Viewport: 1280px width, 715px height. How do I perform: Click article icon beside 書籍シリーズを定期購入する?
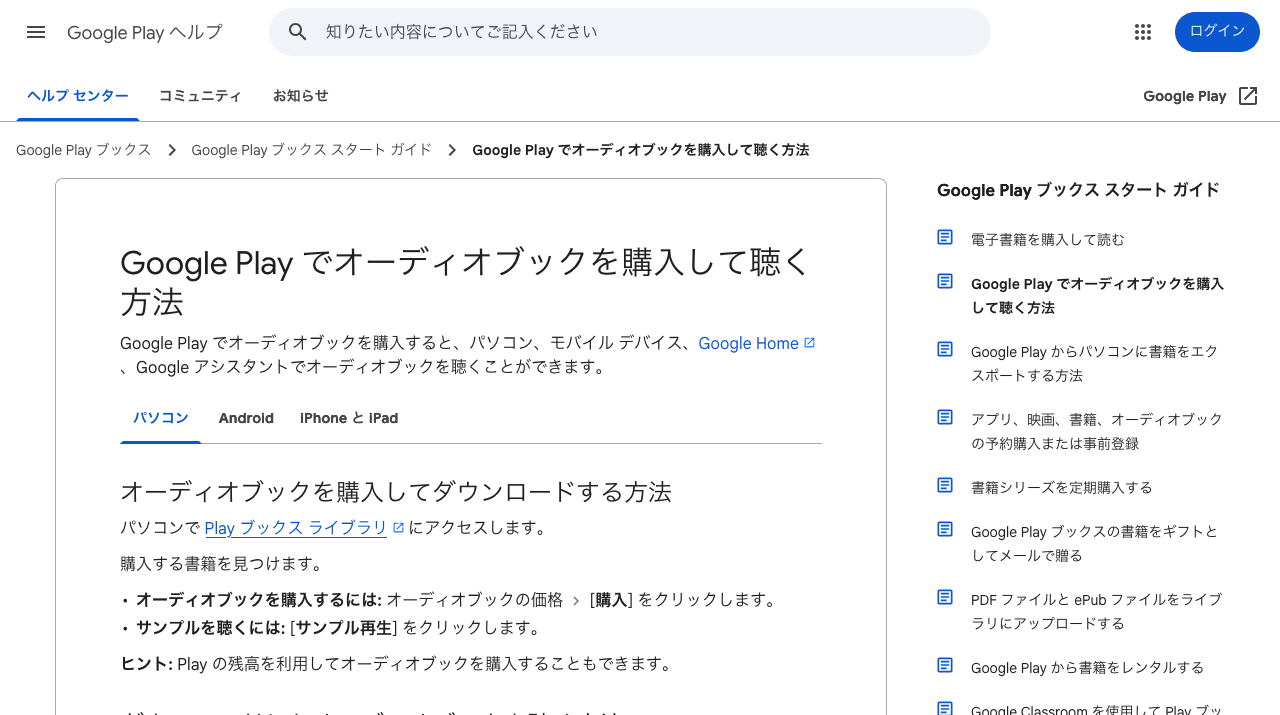pos(945,485)
